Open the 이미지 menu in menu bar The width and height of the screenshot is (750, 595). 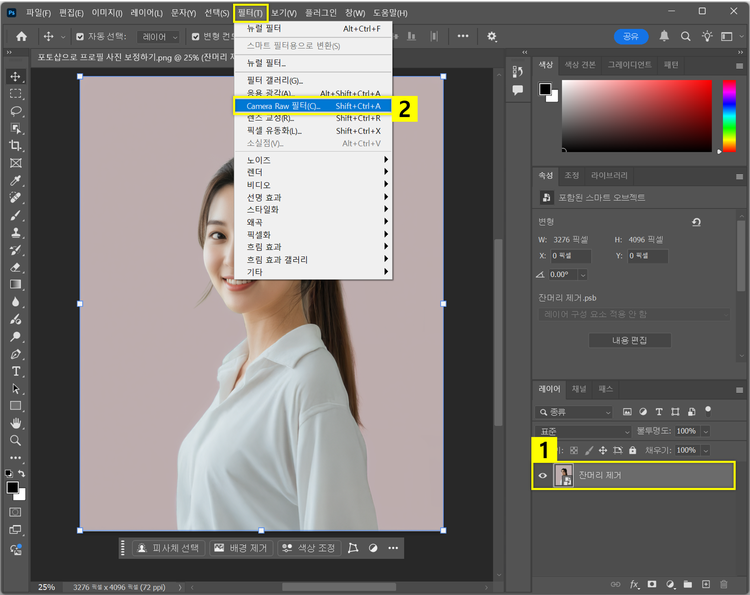(x=107, y=13)
